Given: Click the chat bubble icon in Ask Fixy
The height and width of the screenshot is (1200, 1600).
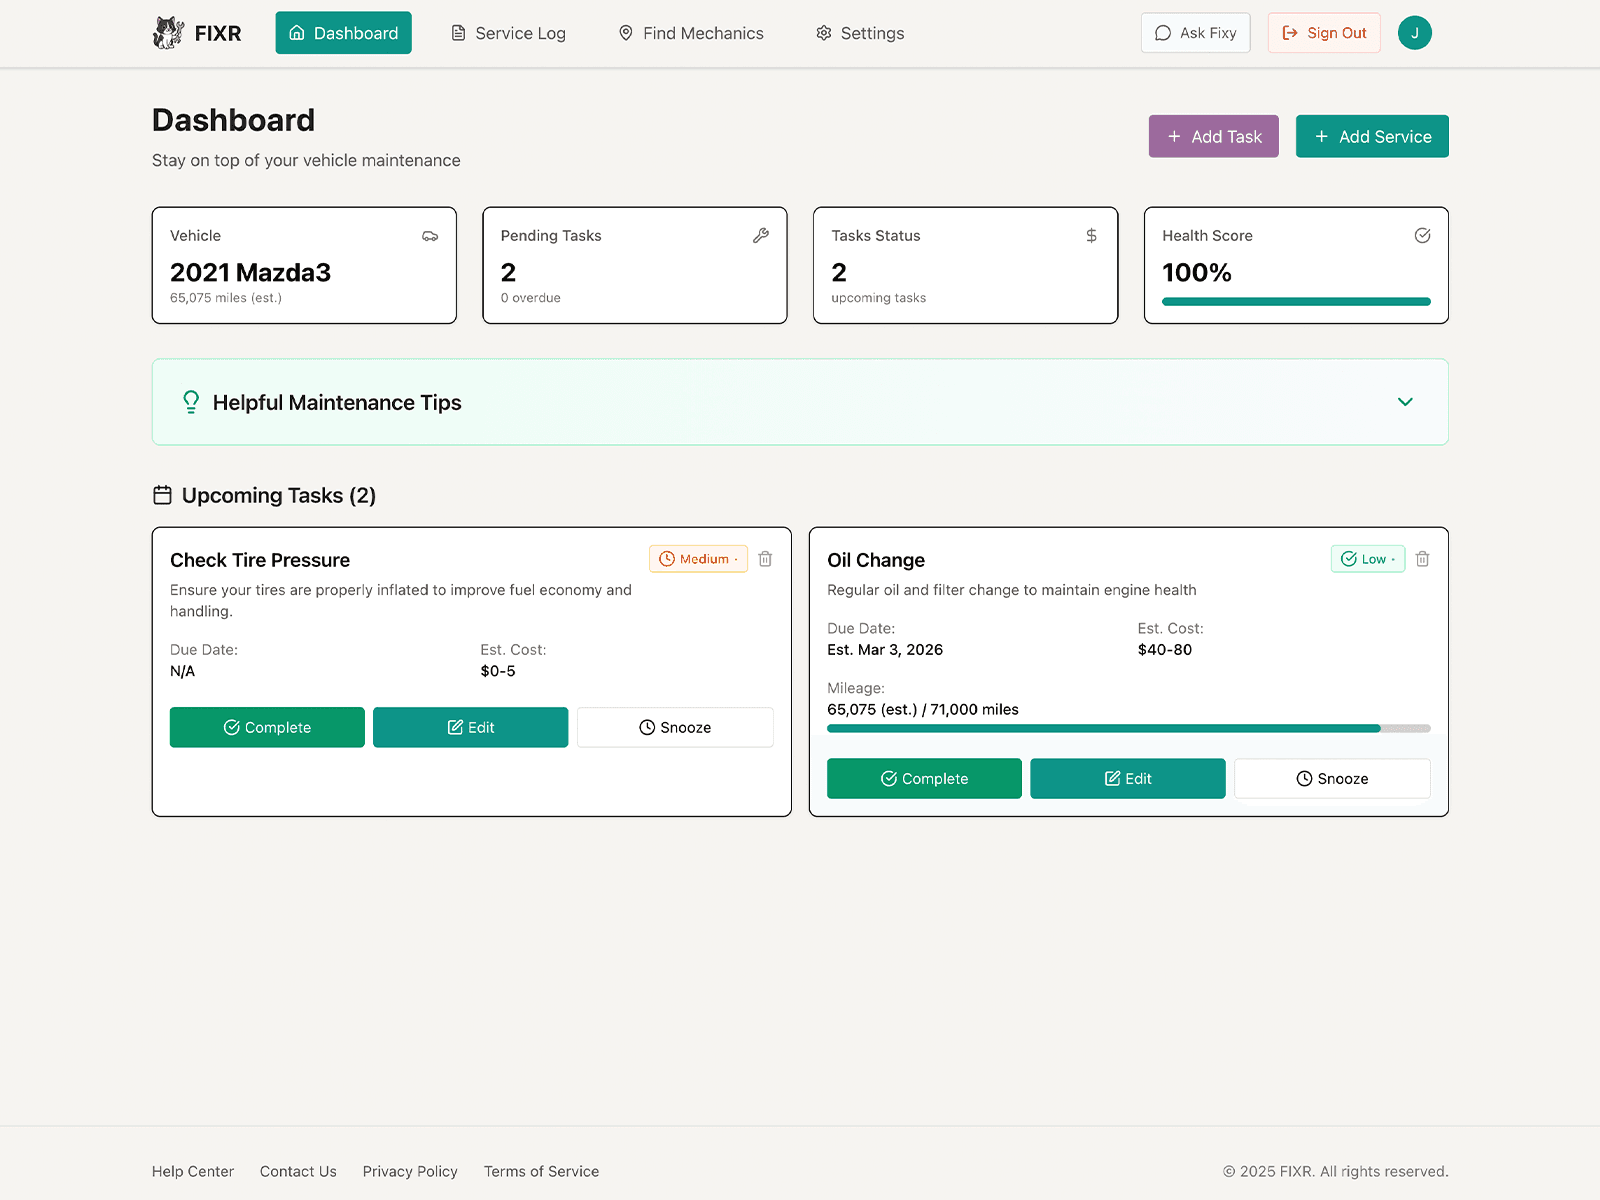Looking at the screenshot, I should coord(1162,32).
